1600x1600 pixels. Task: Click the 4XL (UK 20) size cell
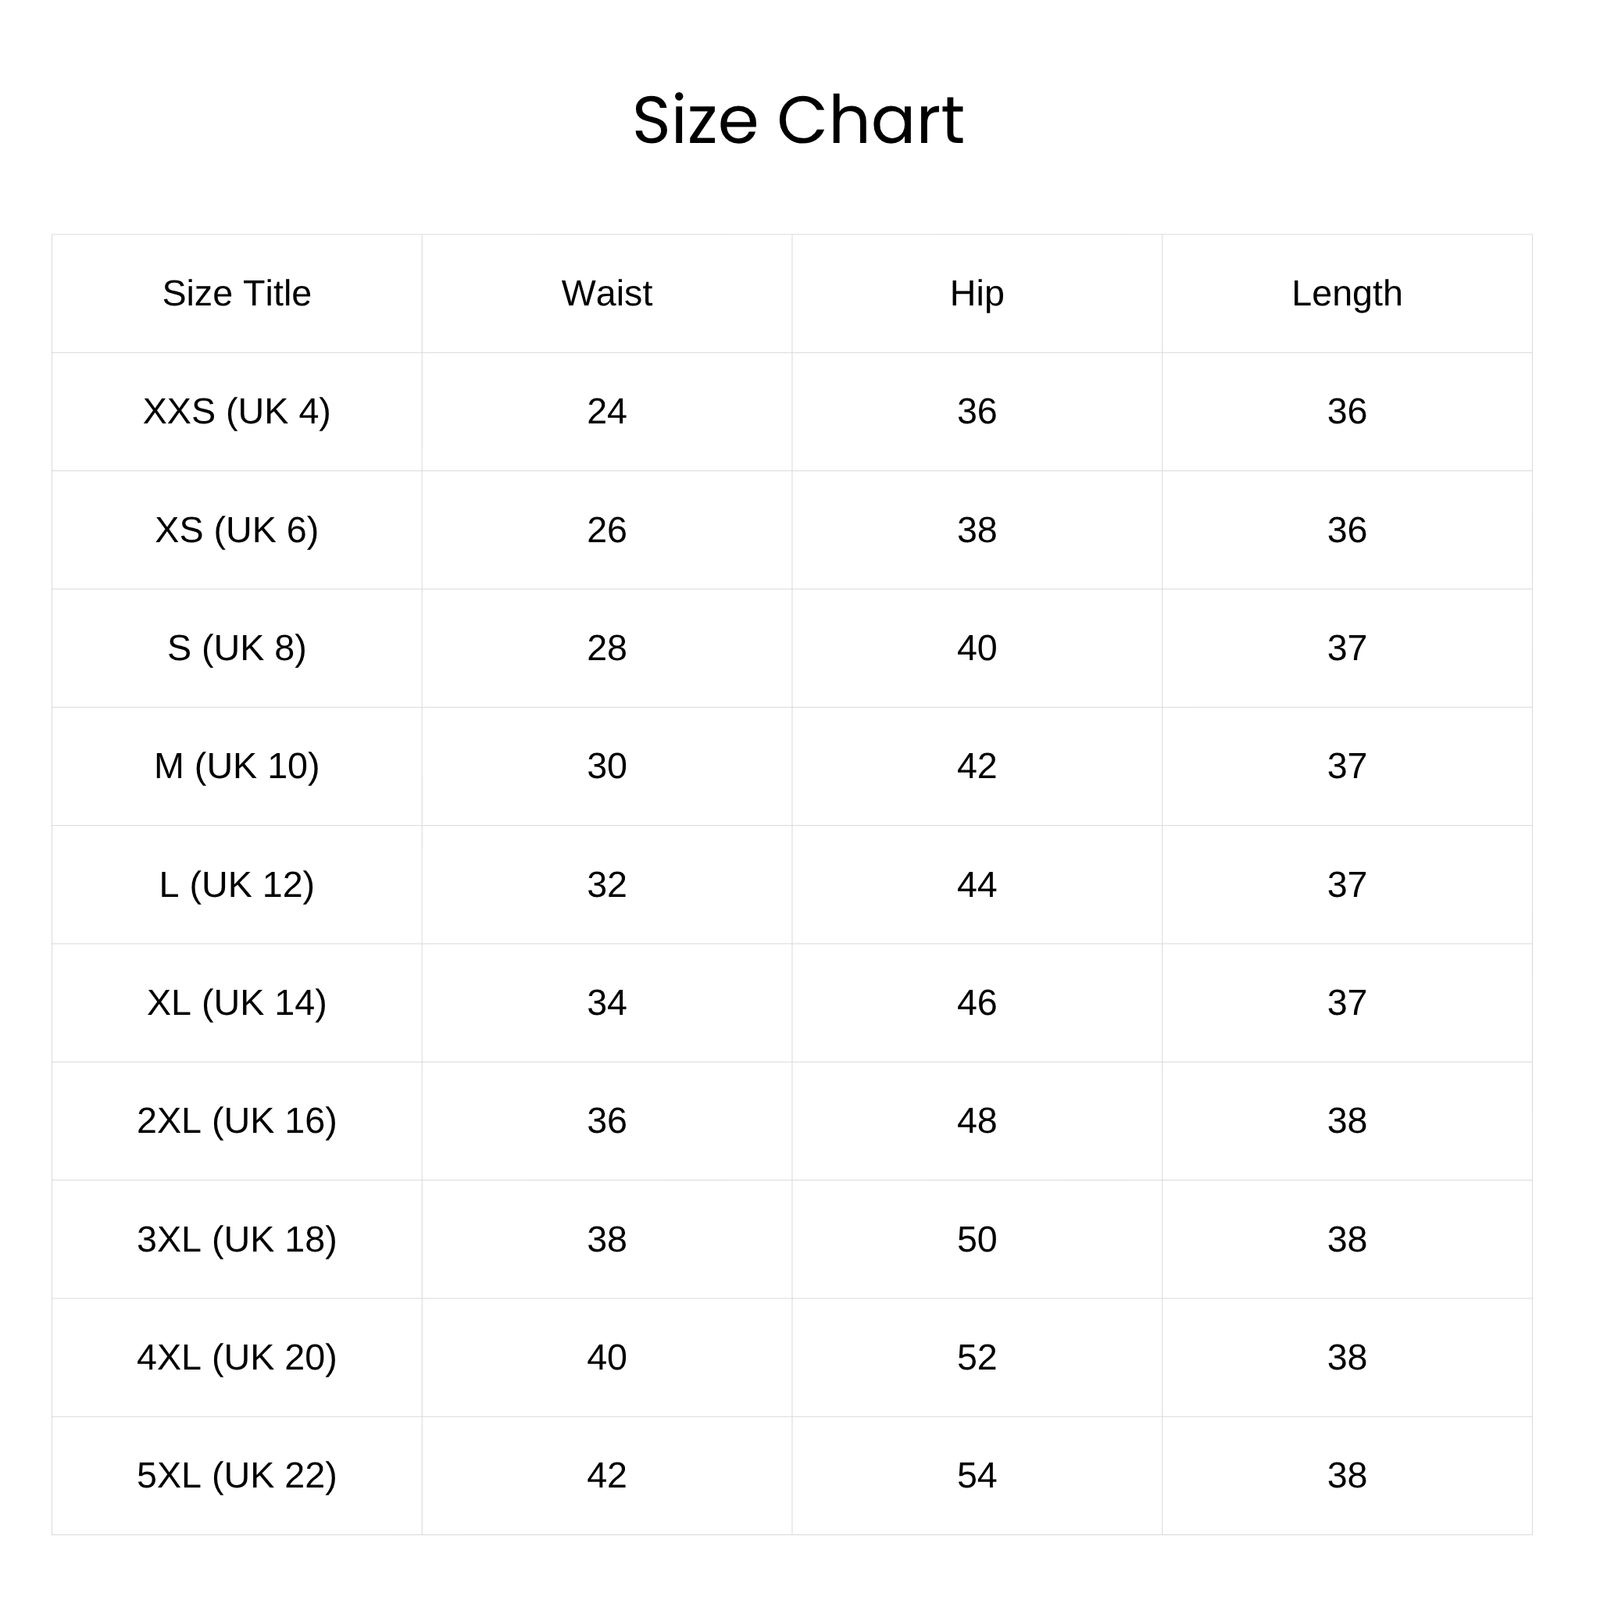237,1358
